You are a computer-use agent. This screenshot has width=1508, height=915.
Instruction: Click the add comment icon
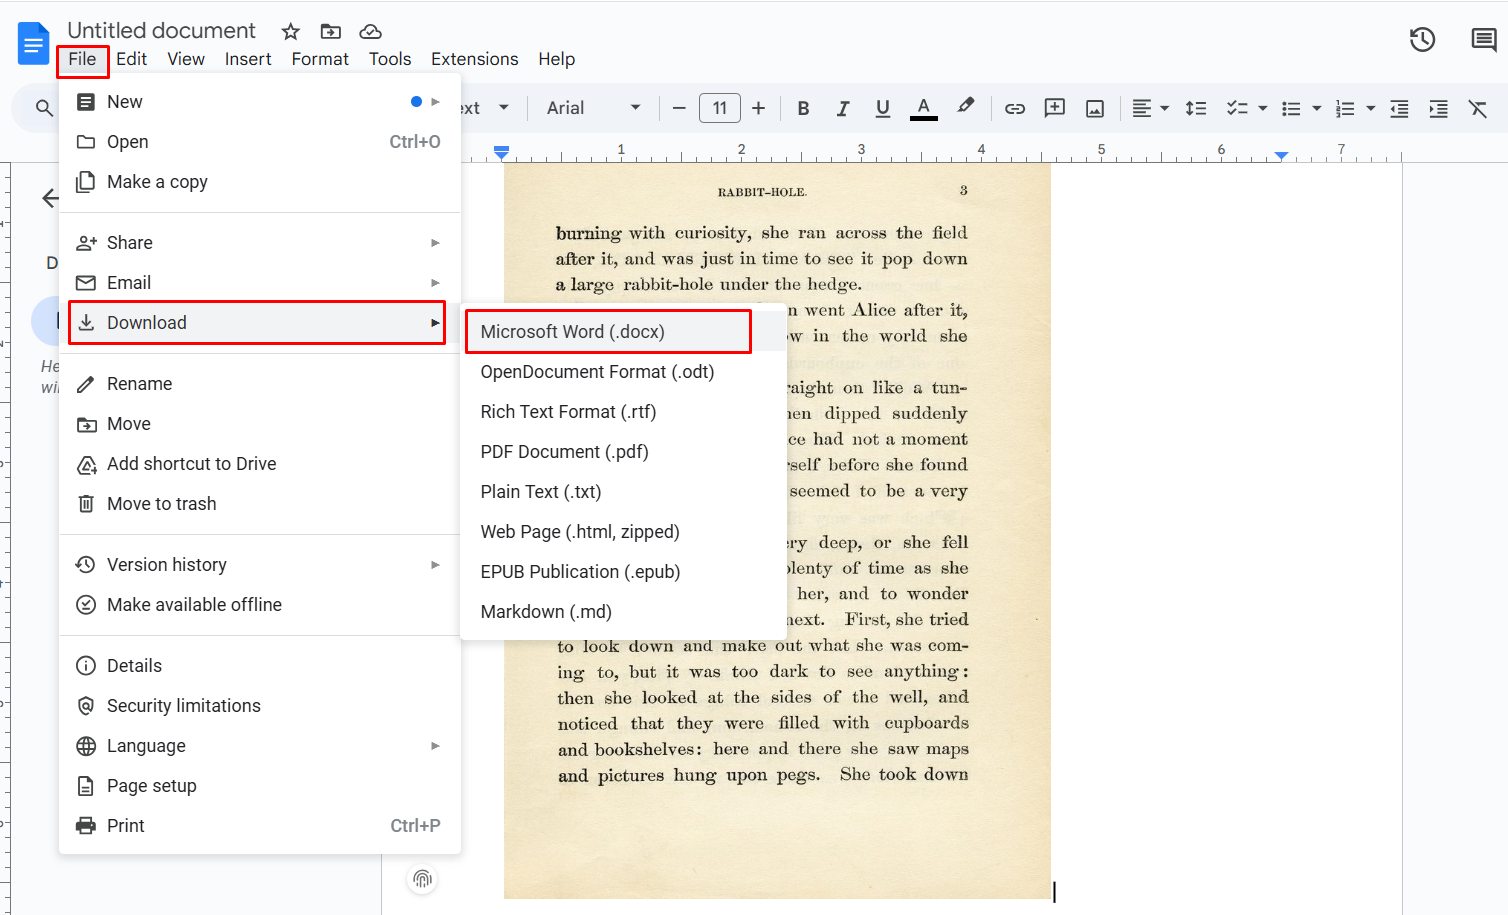tap(1054, 108)
